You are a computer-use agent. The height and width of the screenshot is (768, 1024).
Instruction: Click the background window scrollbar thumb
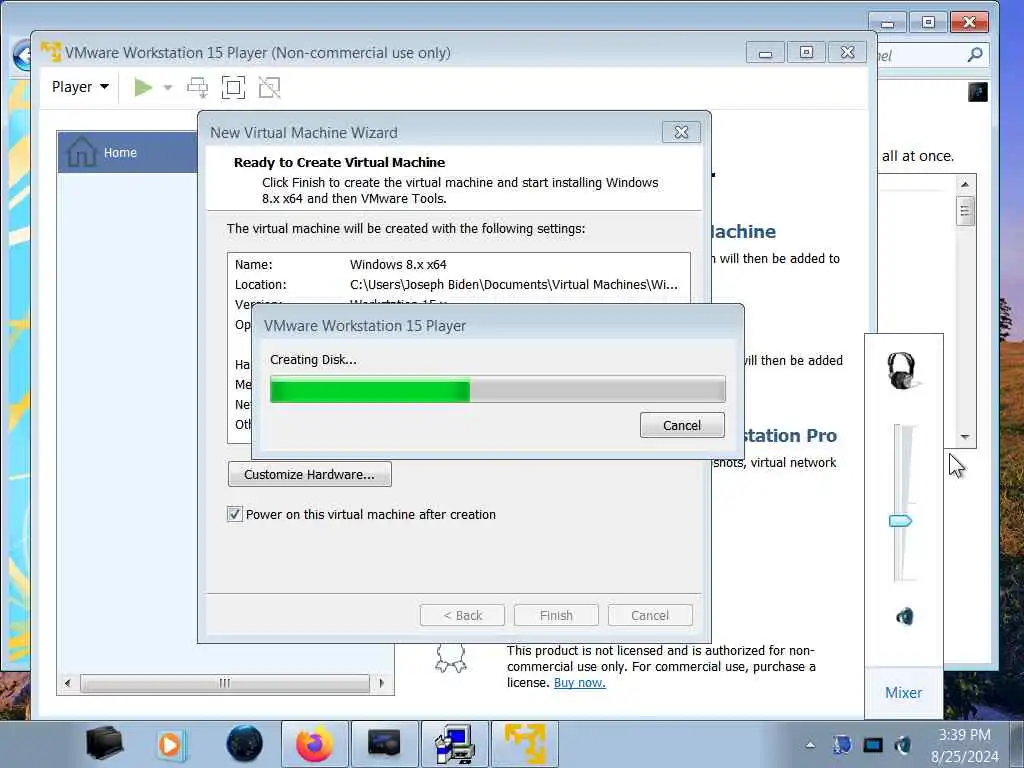click(x=965, y=210)
